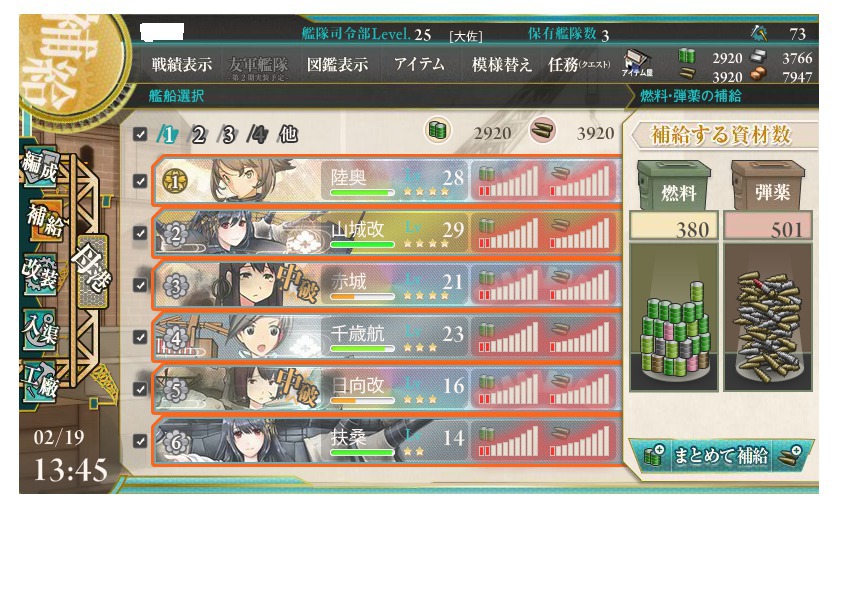Select the 補給 resupply side icon
Viewport: 843px width, 614px height.
point(45,220)
